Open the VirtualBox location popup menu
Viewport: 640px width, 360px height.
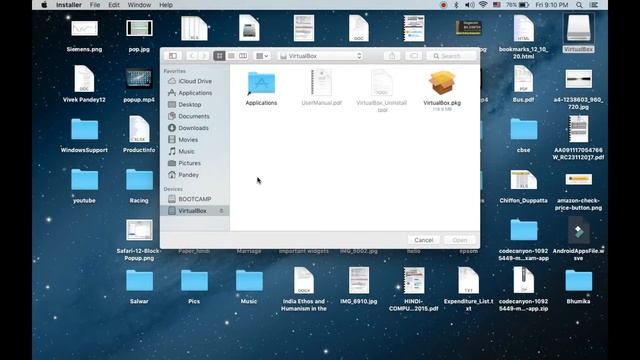321,56
